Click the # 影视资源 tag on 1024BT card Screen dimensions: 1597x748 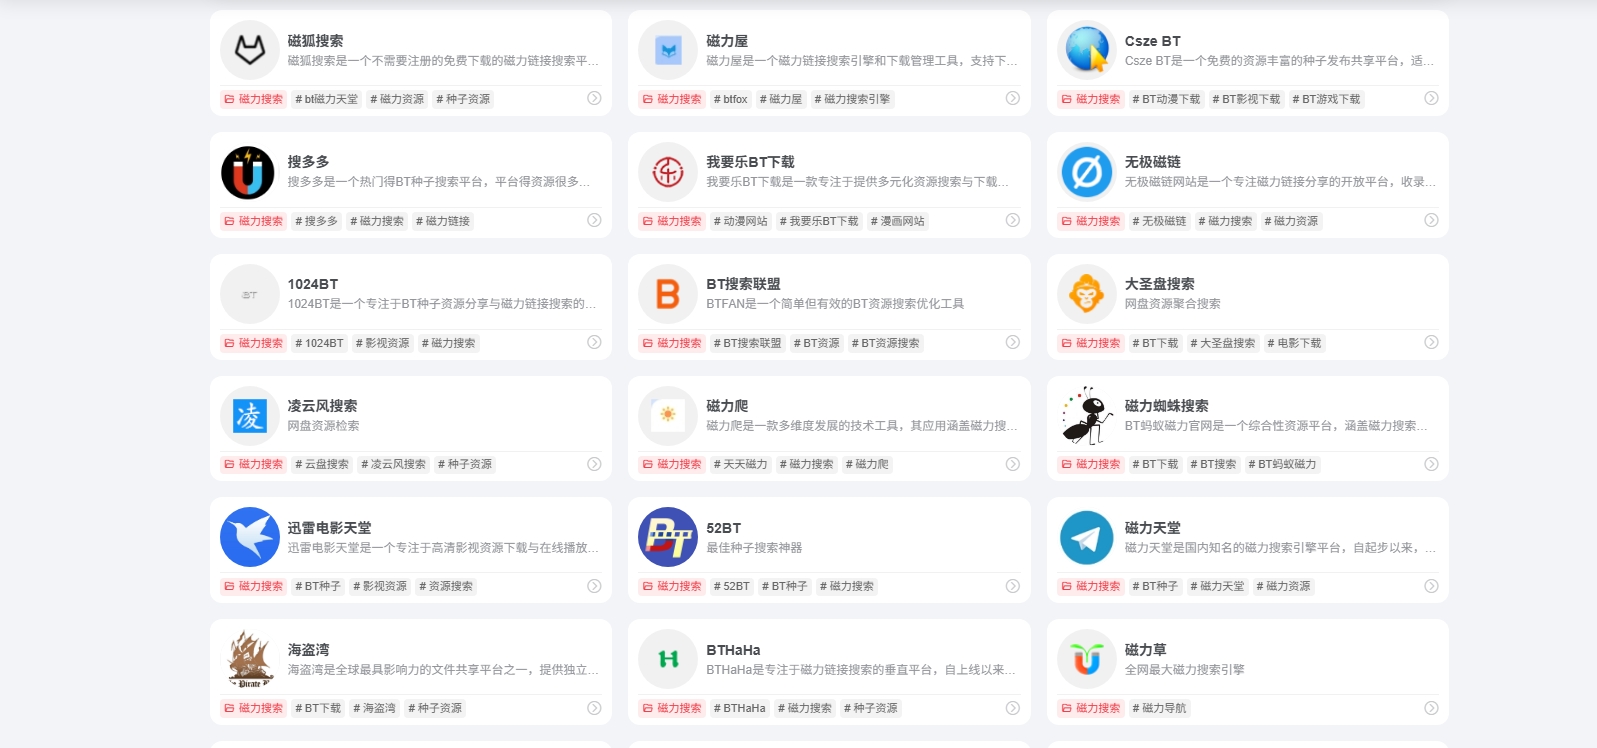point(383,343)
